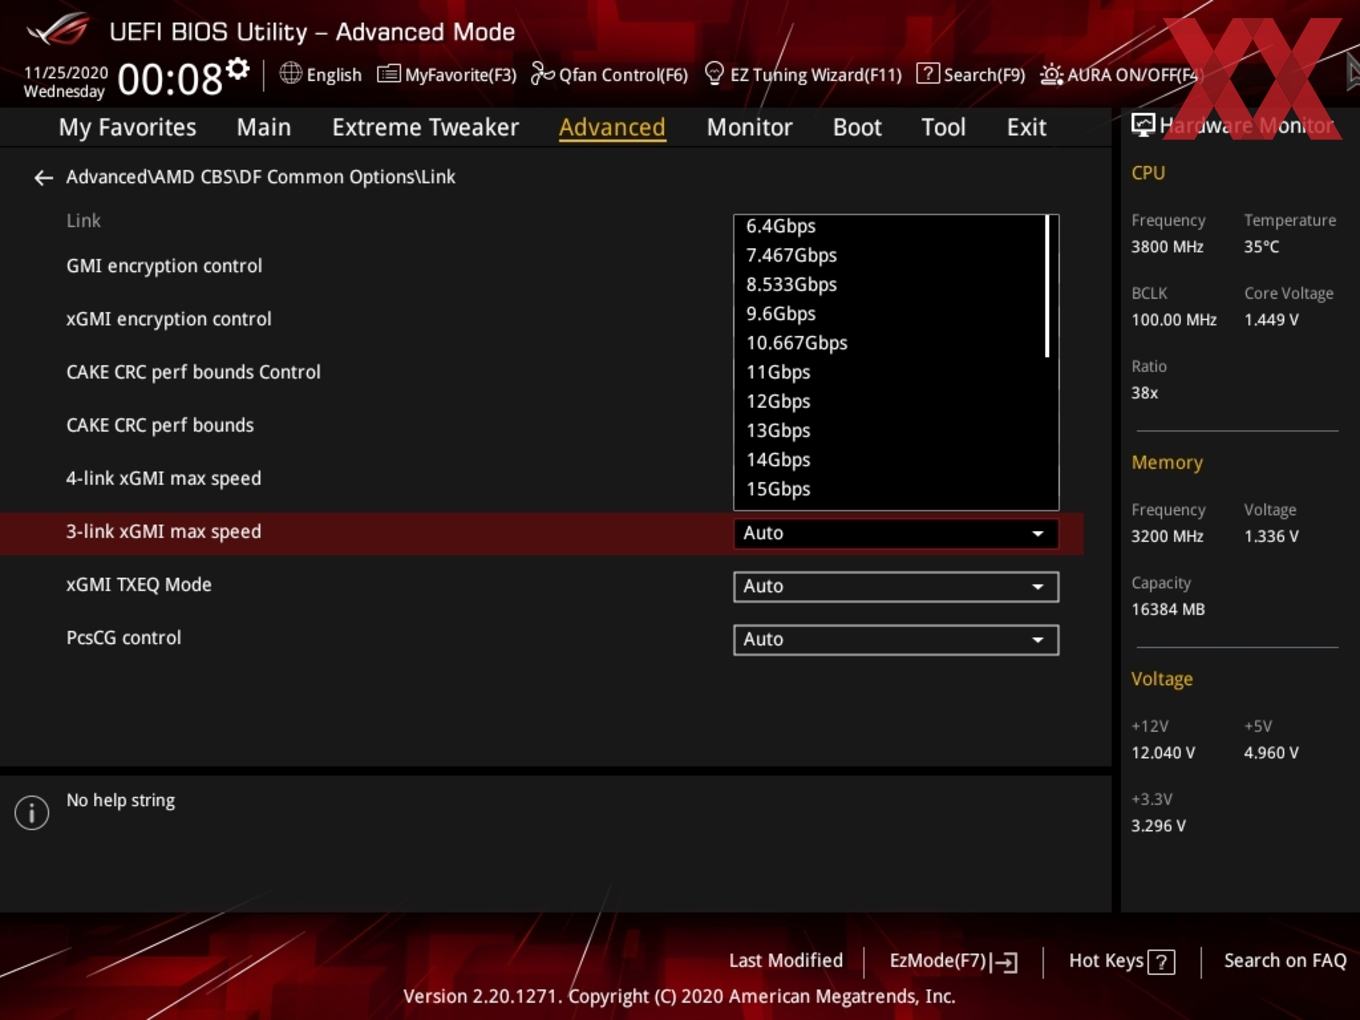The height and width of the screenshot is (1020, 1360).
Task: Open the Extreme Tweaker tab
Action: [x=425, y=127]
